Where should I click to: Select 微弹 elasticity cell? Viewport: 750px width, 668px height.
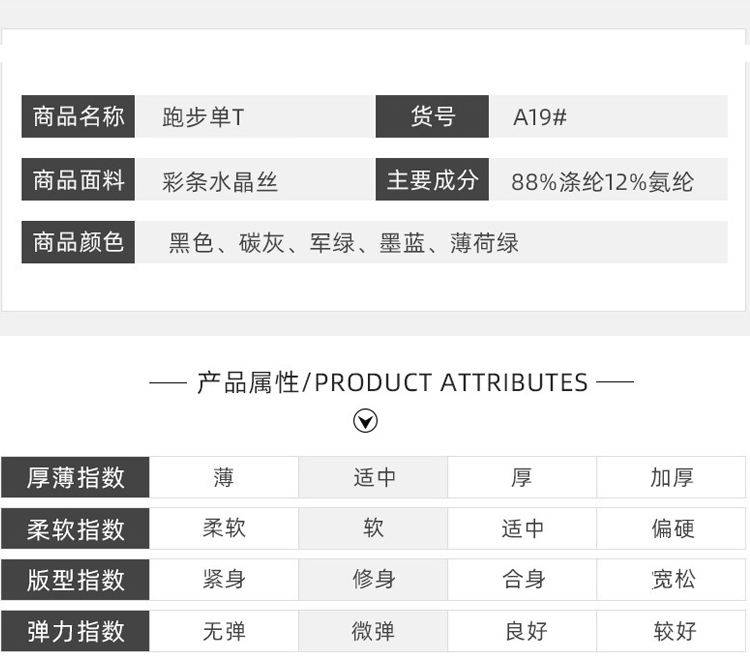374,631
